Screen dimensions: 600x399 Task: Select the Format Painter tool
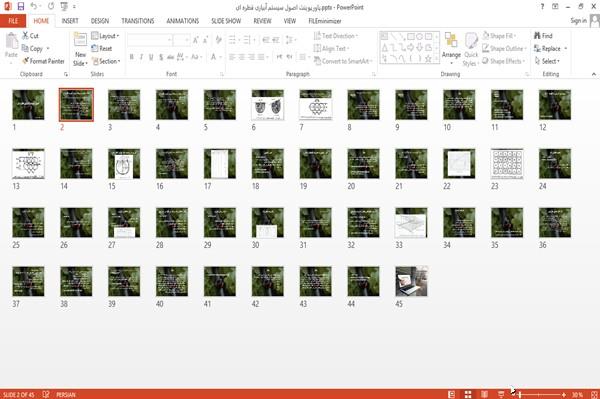tap(43, 61)
